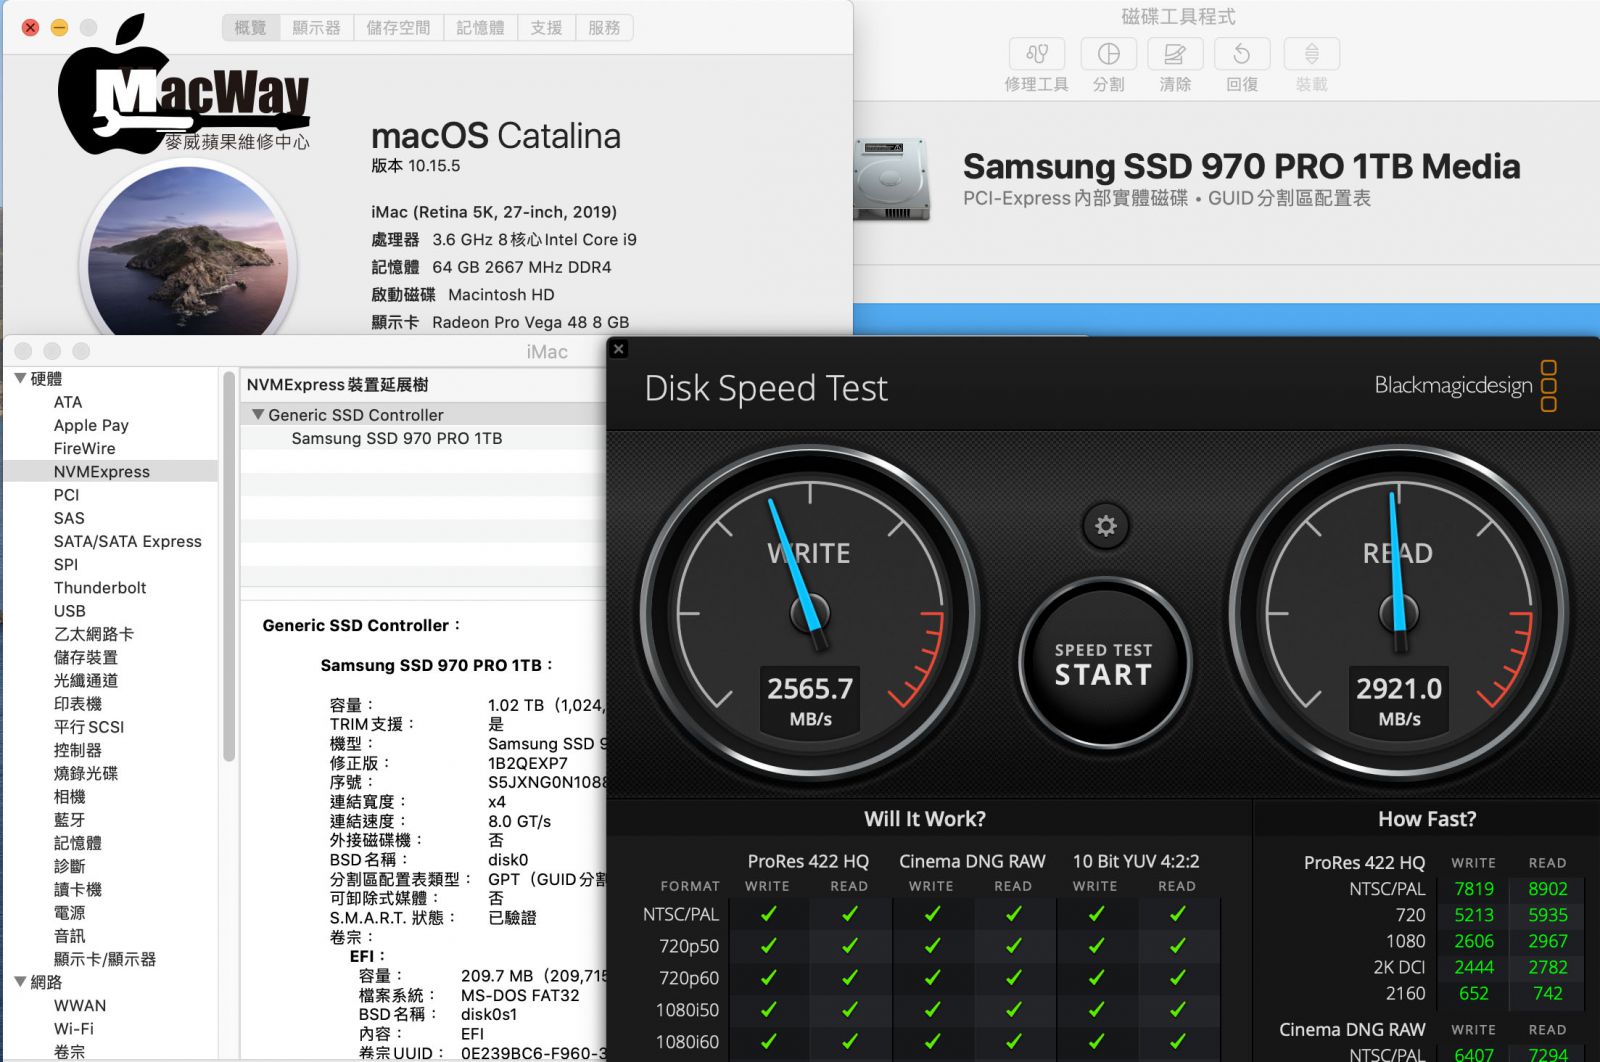The width and height of the screenshot is (1600, 1062).
Task: Select FireWire in the hardware list
Action: [x=84, y=448]
